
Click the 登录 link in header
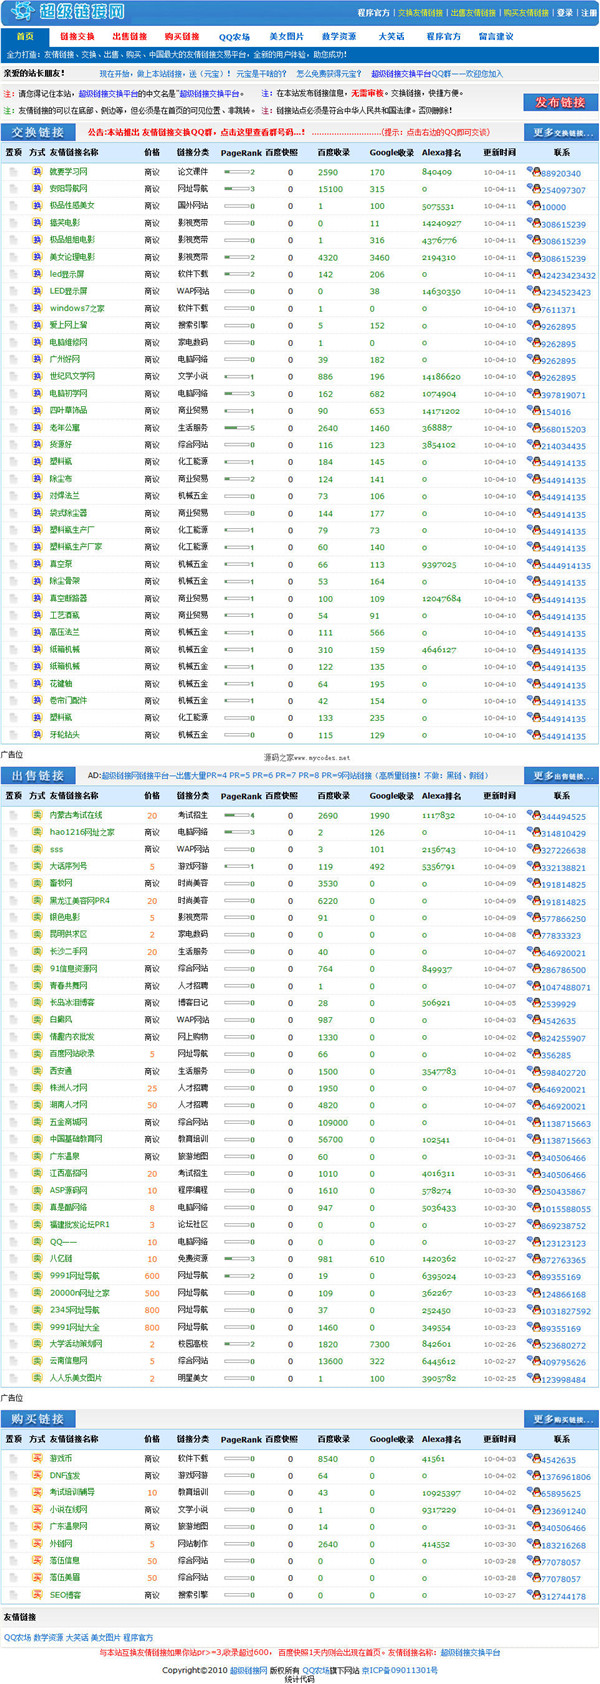[x=565, y=13]
